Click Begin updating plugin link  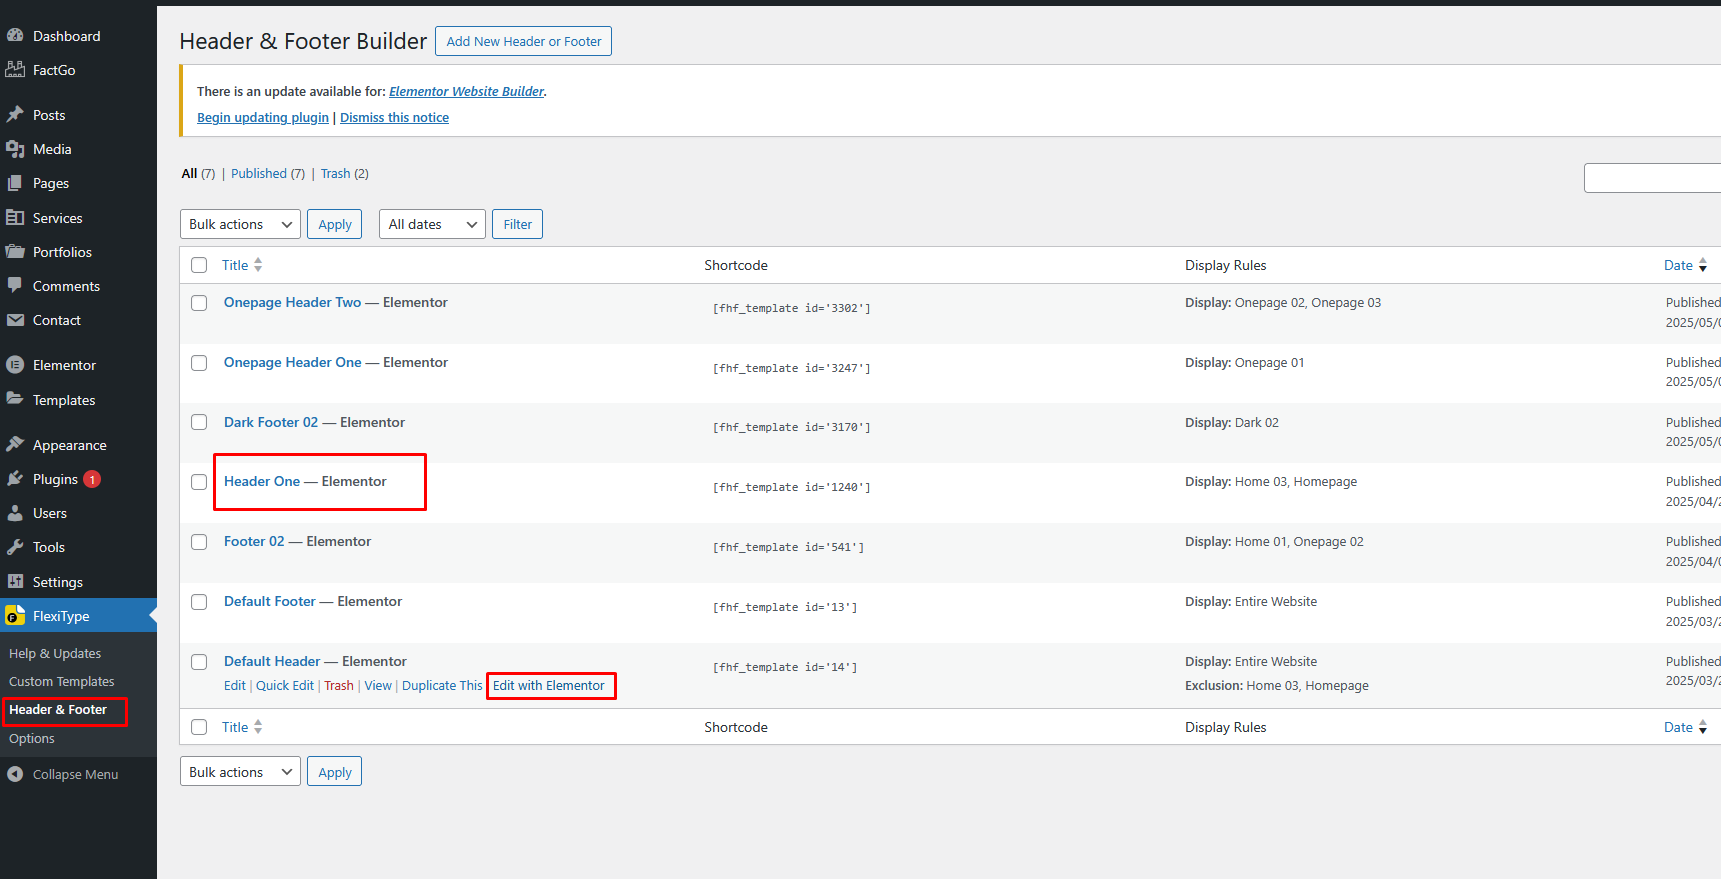(263, 117)
